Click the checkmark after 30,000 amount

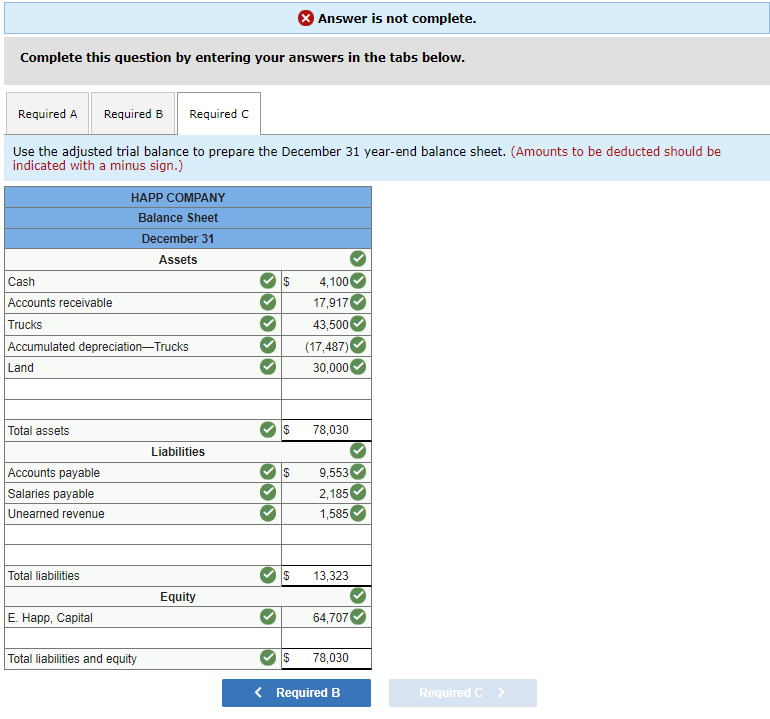click(358, 366)
